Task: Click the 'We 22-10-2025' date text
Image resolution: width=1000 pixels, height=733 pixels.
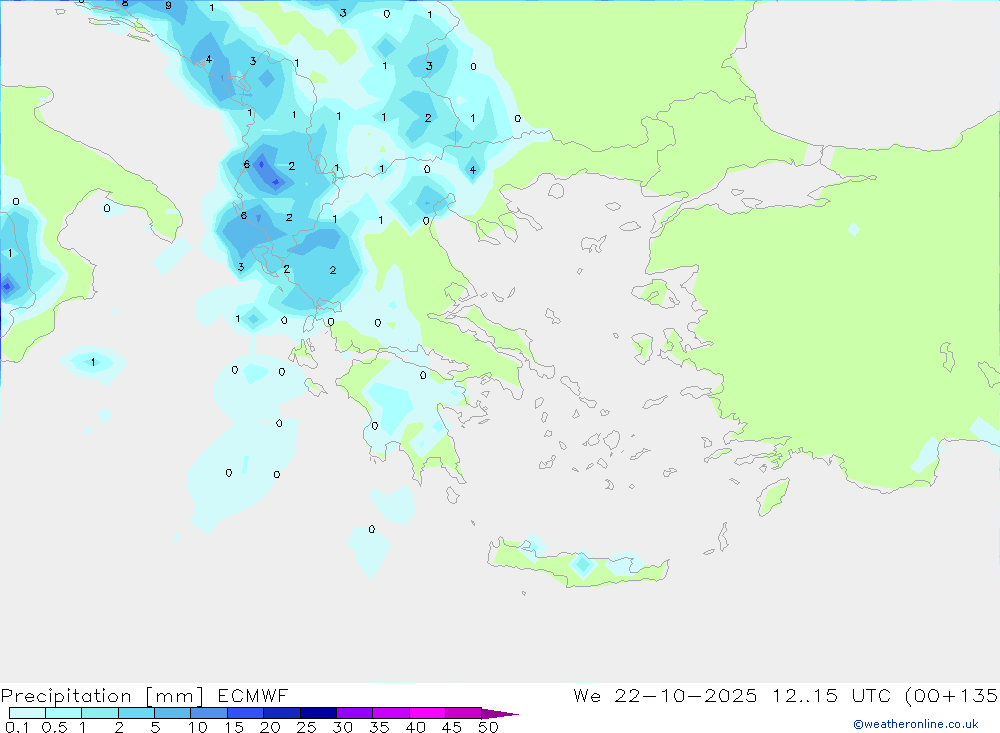Action: [665, 695]
